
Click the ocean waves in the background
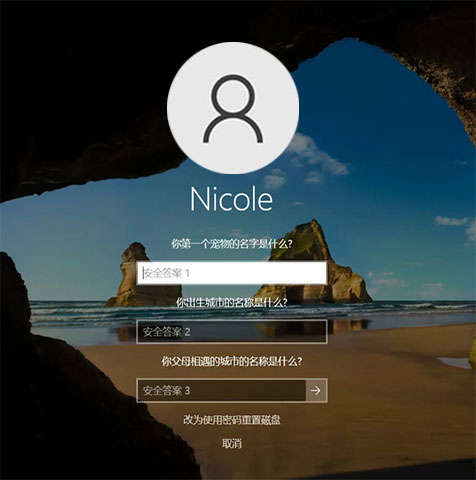click(x=400, y=310)
